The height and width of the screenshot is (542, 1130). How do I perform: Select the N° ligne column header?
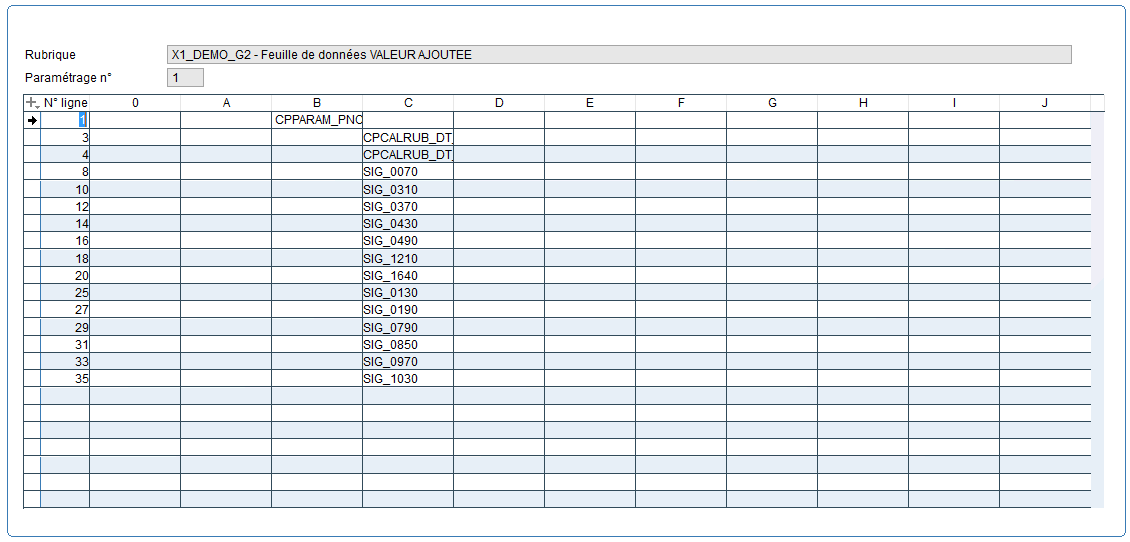pos(65,103)
